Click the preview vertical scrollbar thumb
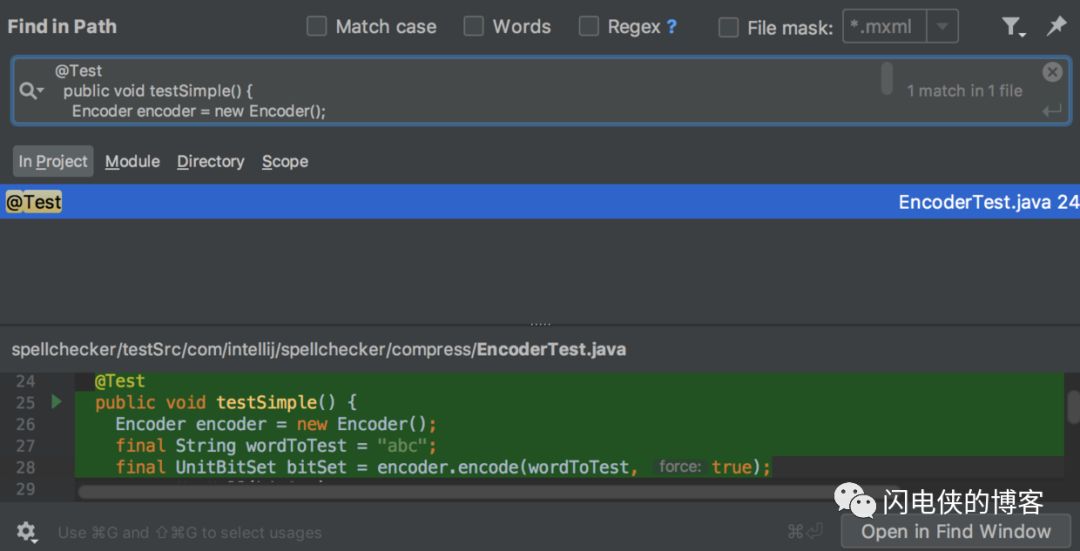The height and width of the screenshot is (551, 1080). coord(1073,407)
